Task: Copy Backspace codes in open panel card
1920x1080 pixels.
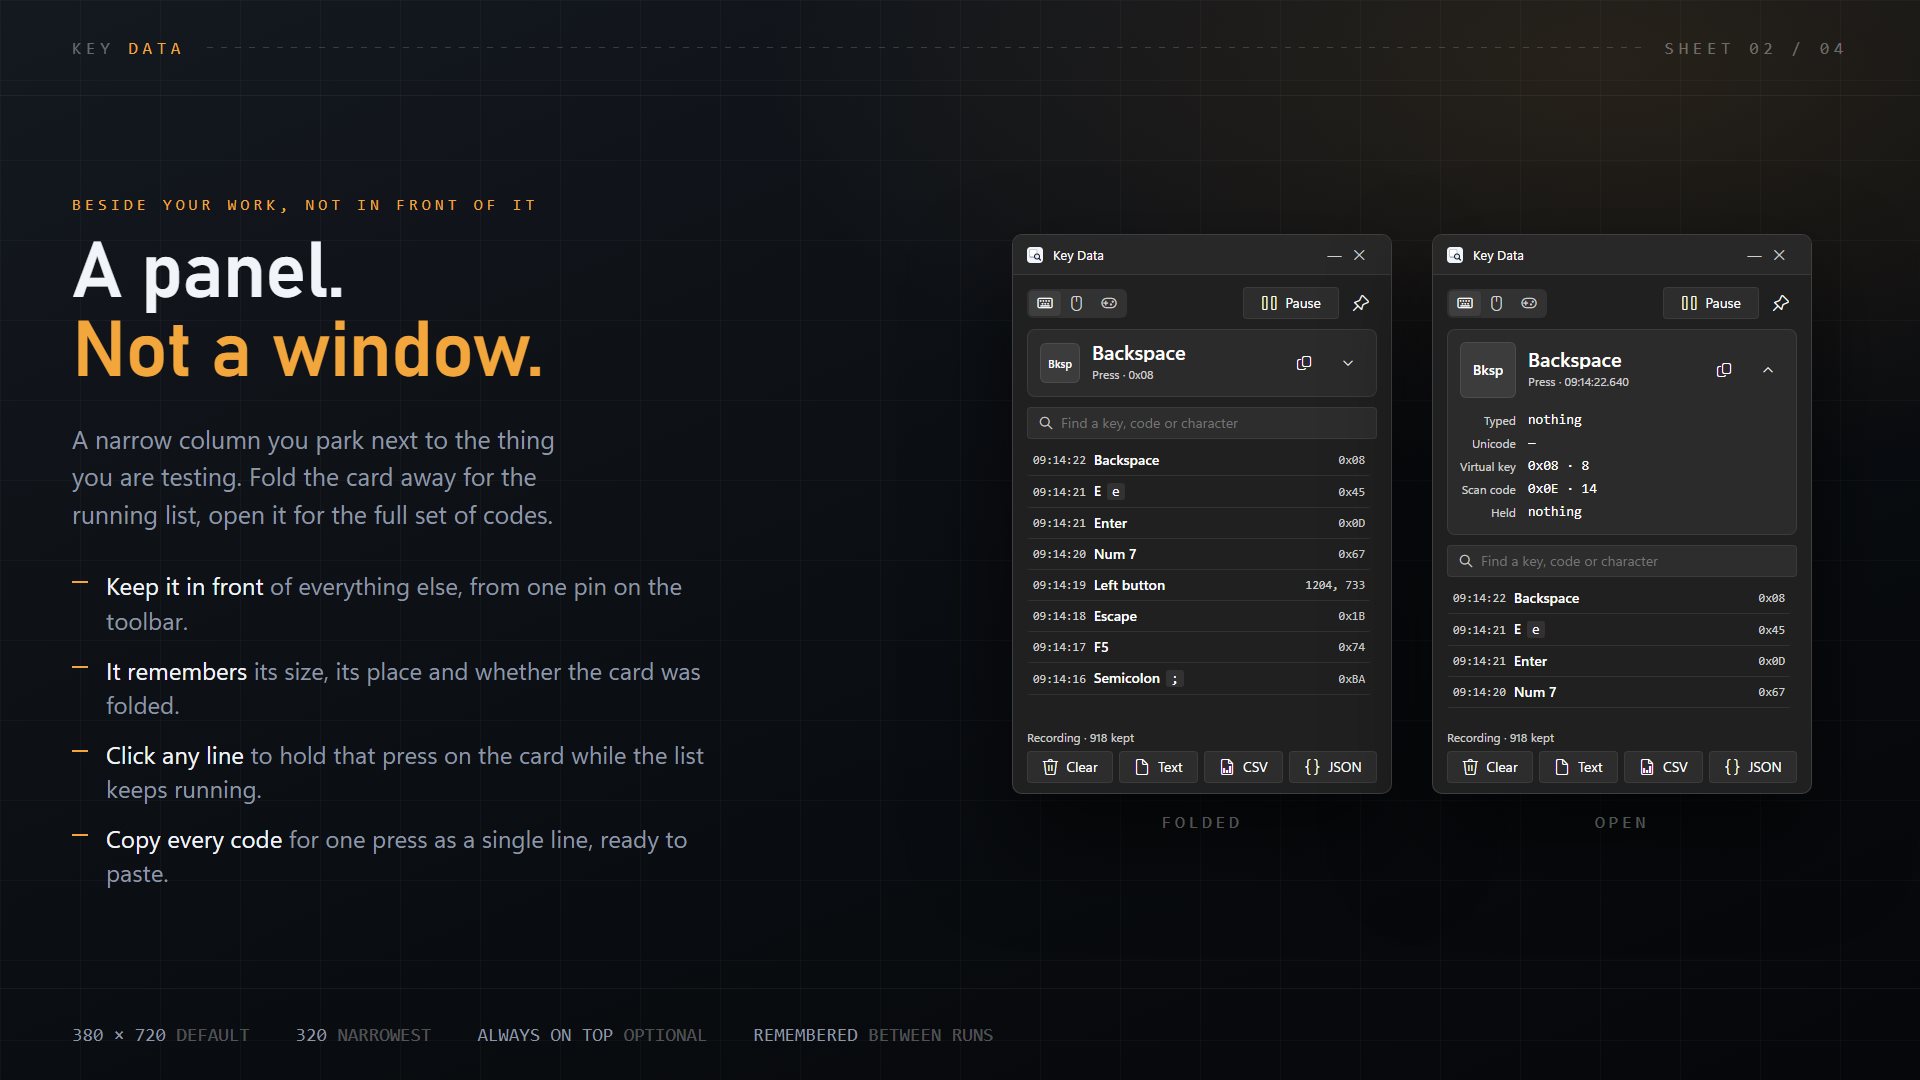Action: pyautogui.click(x=1724, y=370)
